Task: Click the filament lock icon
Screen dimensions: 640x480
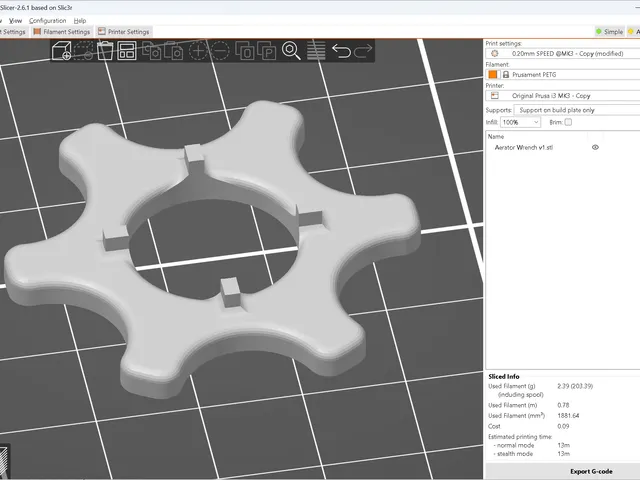Action: pos(506,75)
